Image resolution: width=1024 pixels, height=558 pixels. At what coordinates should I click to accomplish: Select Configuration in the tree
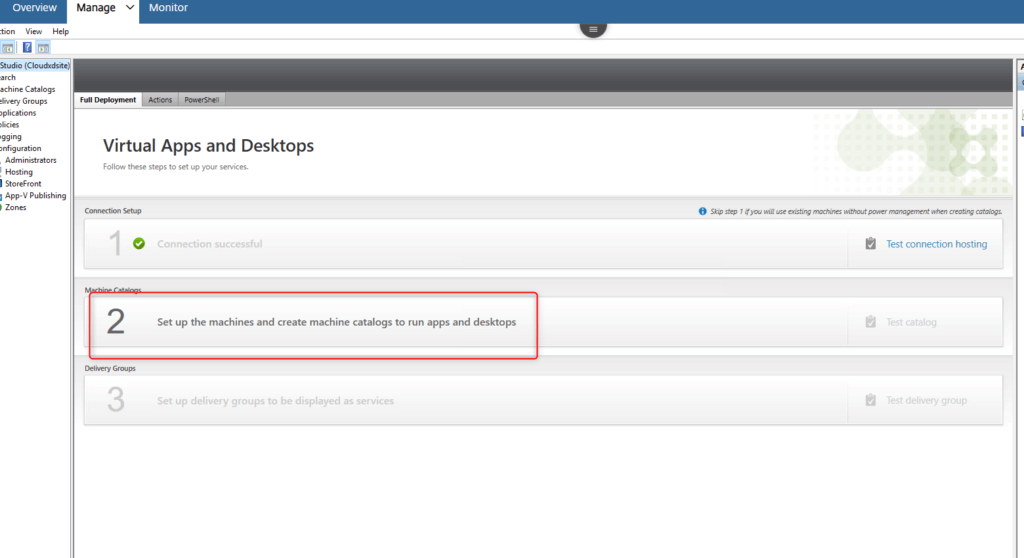point(21,148)
